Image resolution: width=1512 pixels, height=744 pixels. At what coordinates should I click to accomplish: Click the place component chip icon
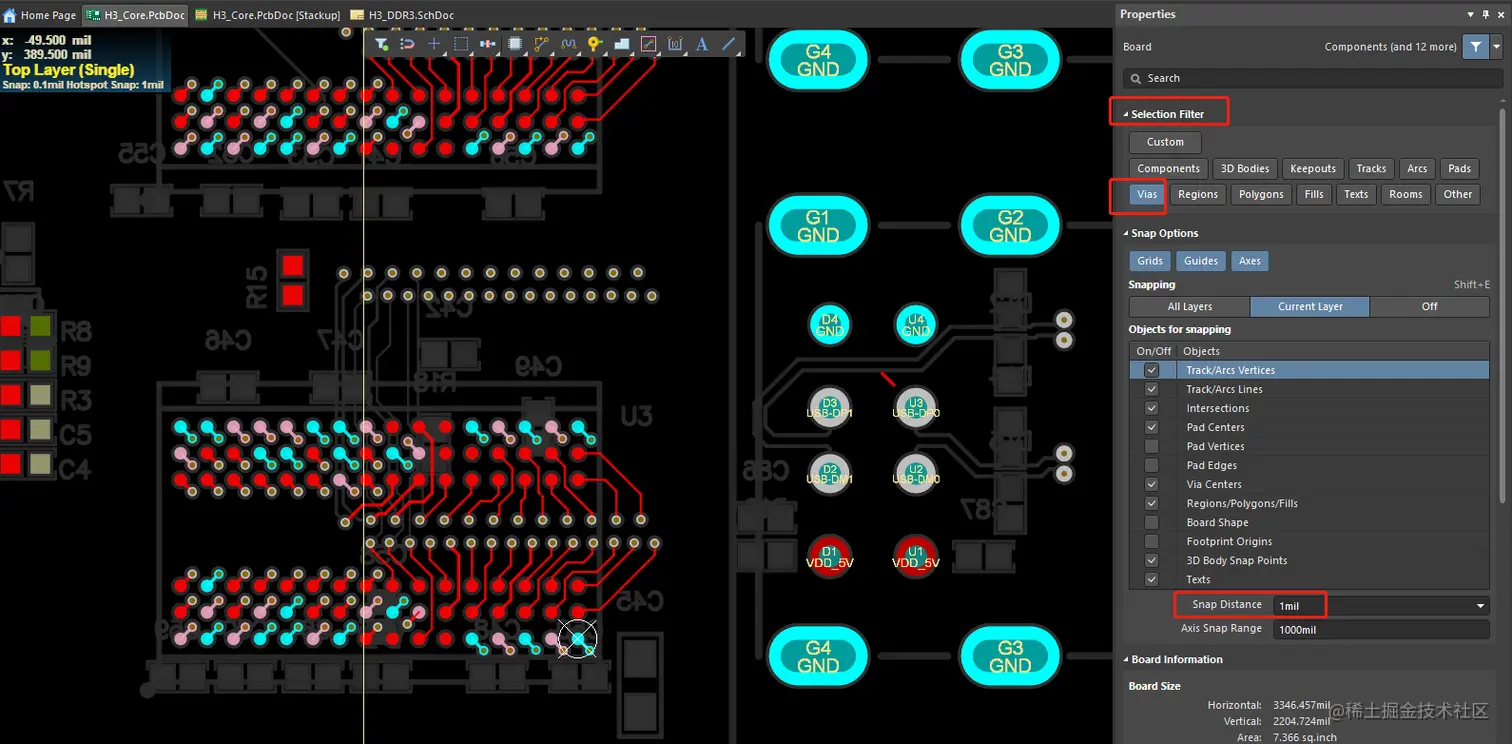(x=515, y=44)
